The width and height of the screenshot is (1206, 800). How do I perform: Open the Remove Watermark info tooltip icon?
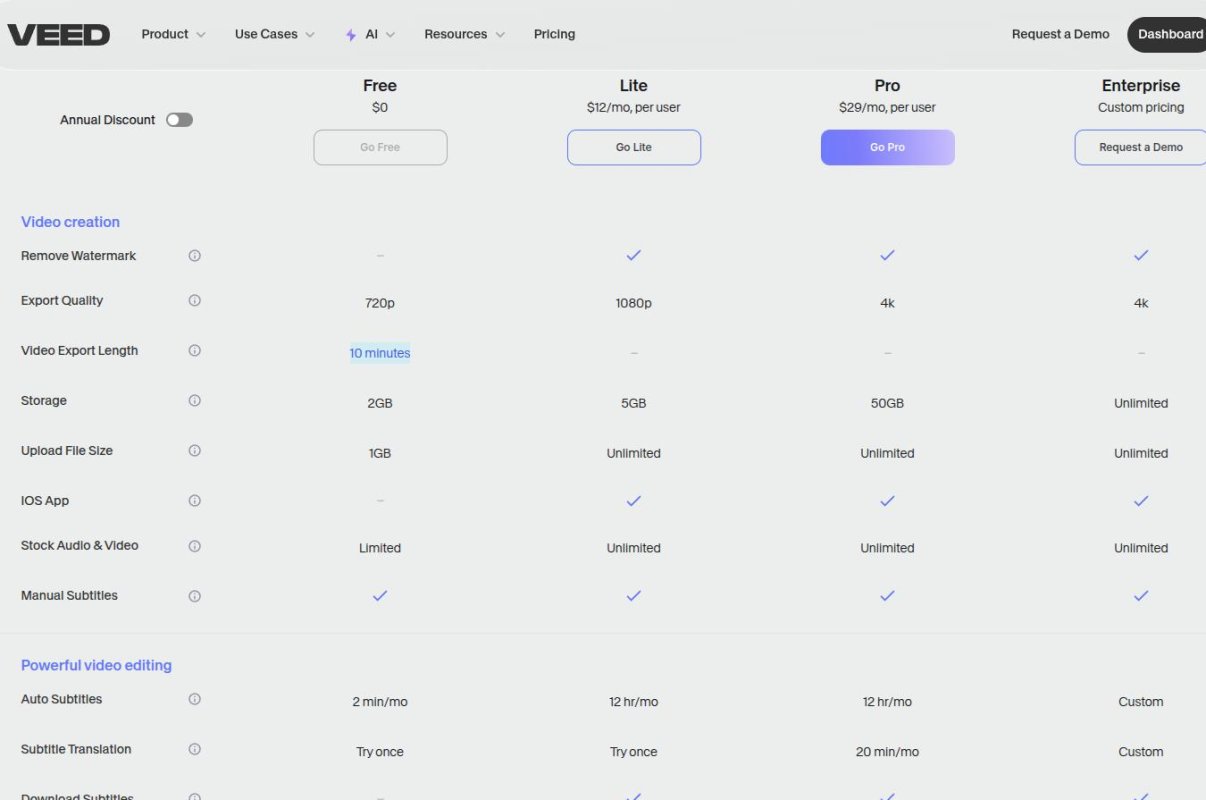pyautogui.click(x=194, y=255)
